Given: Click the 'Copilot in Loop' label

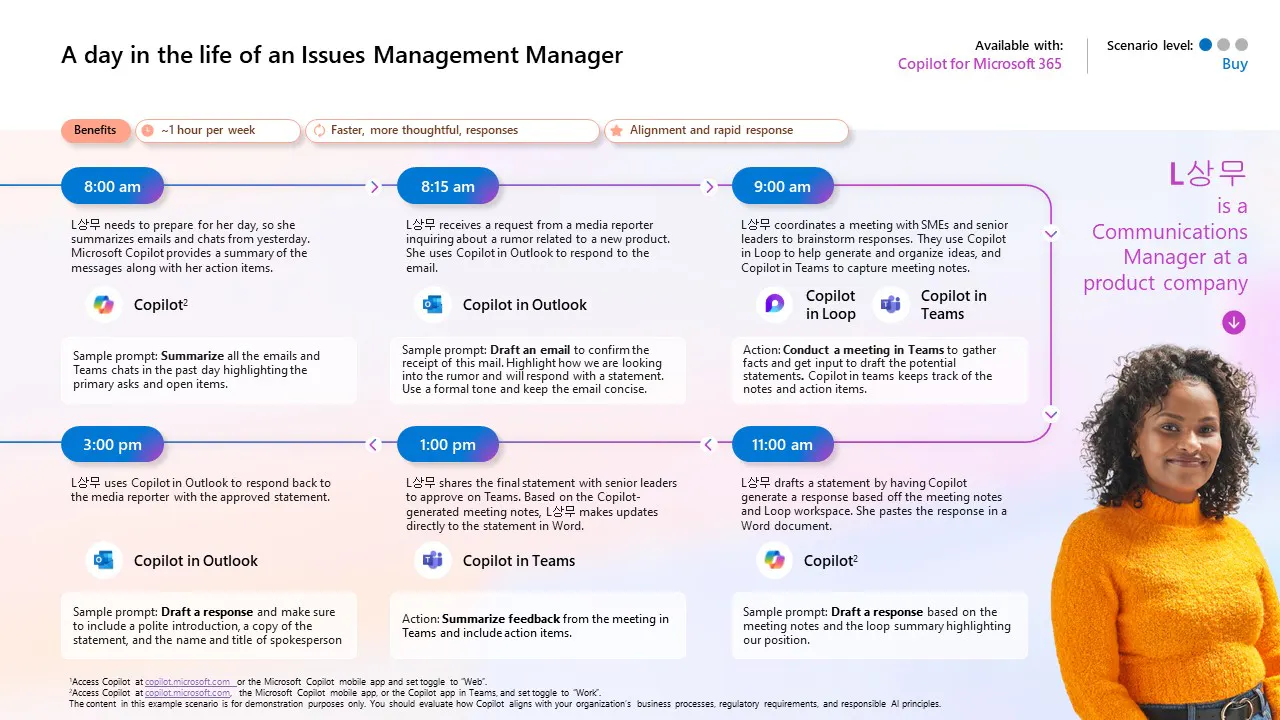Looking at the screenshot, I should pyautogui.click(x=831, y=305).
